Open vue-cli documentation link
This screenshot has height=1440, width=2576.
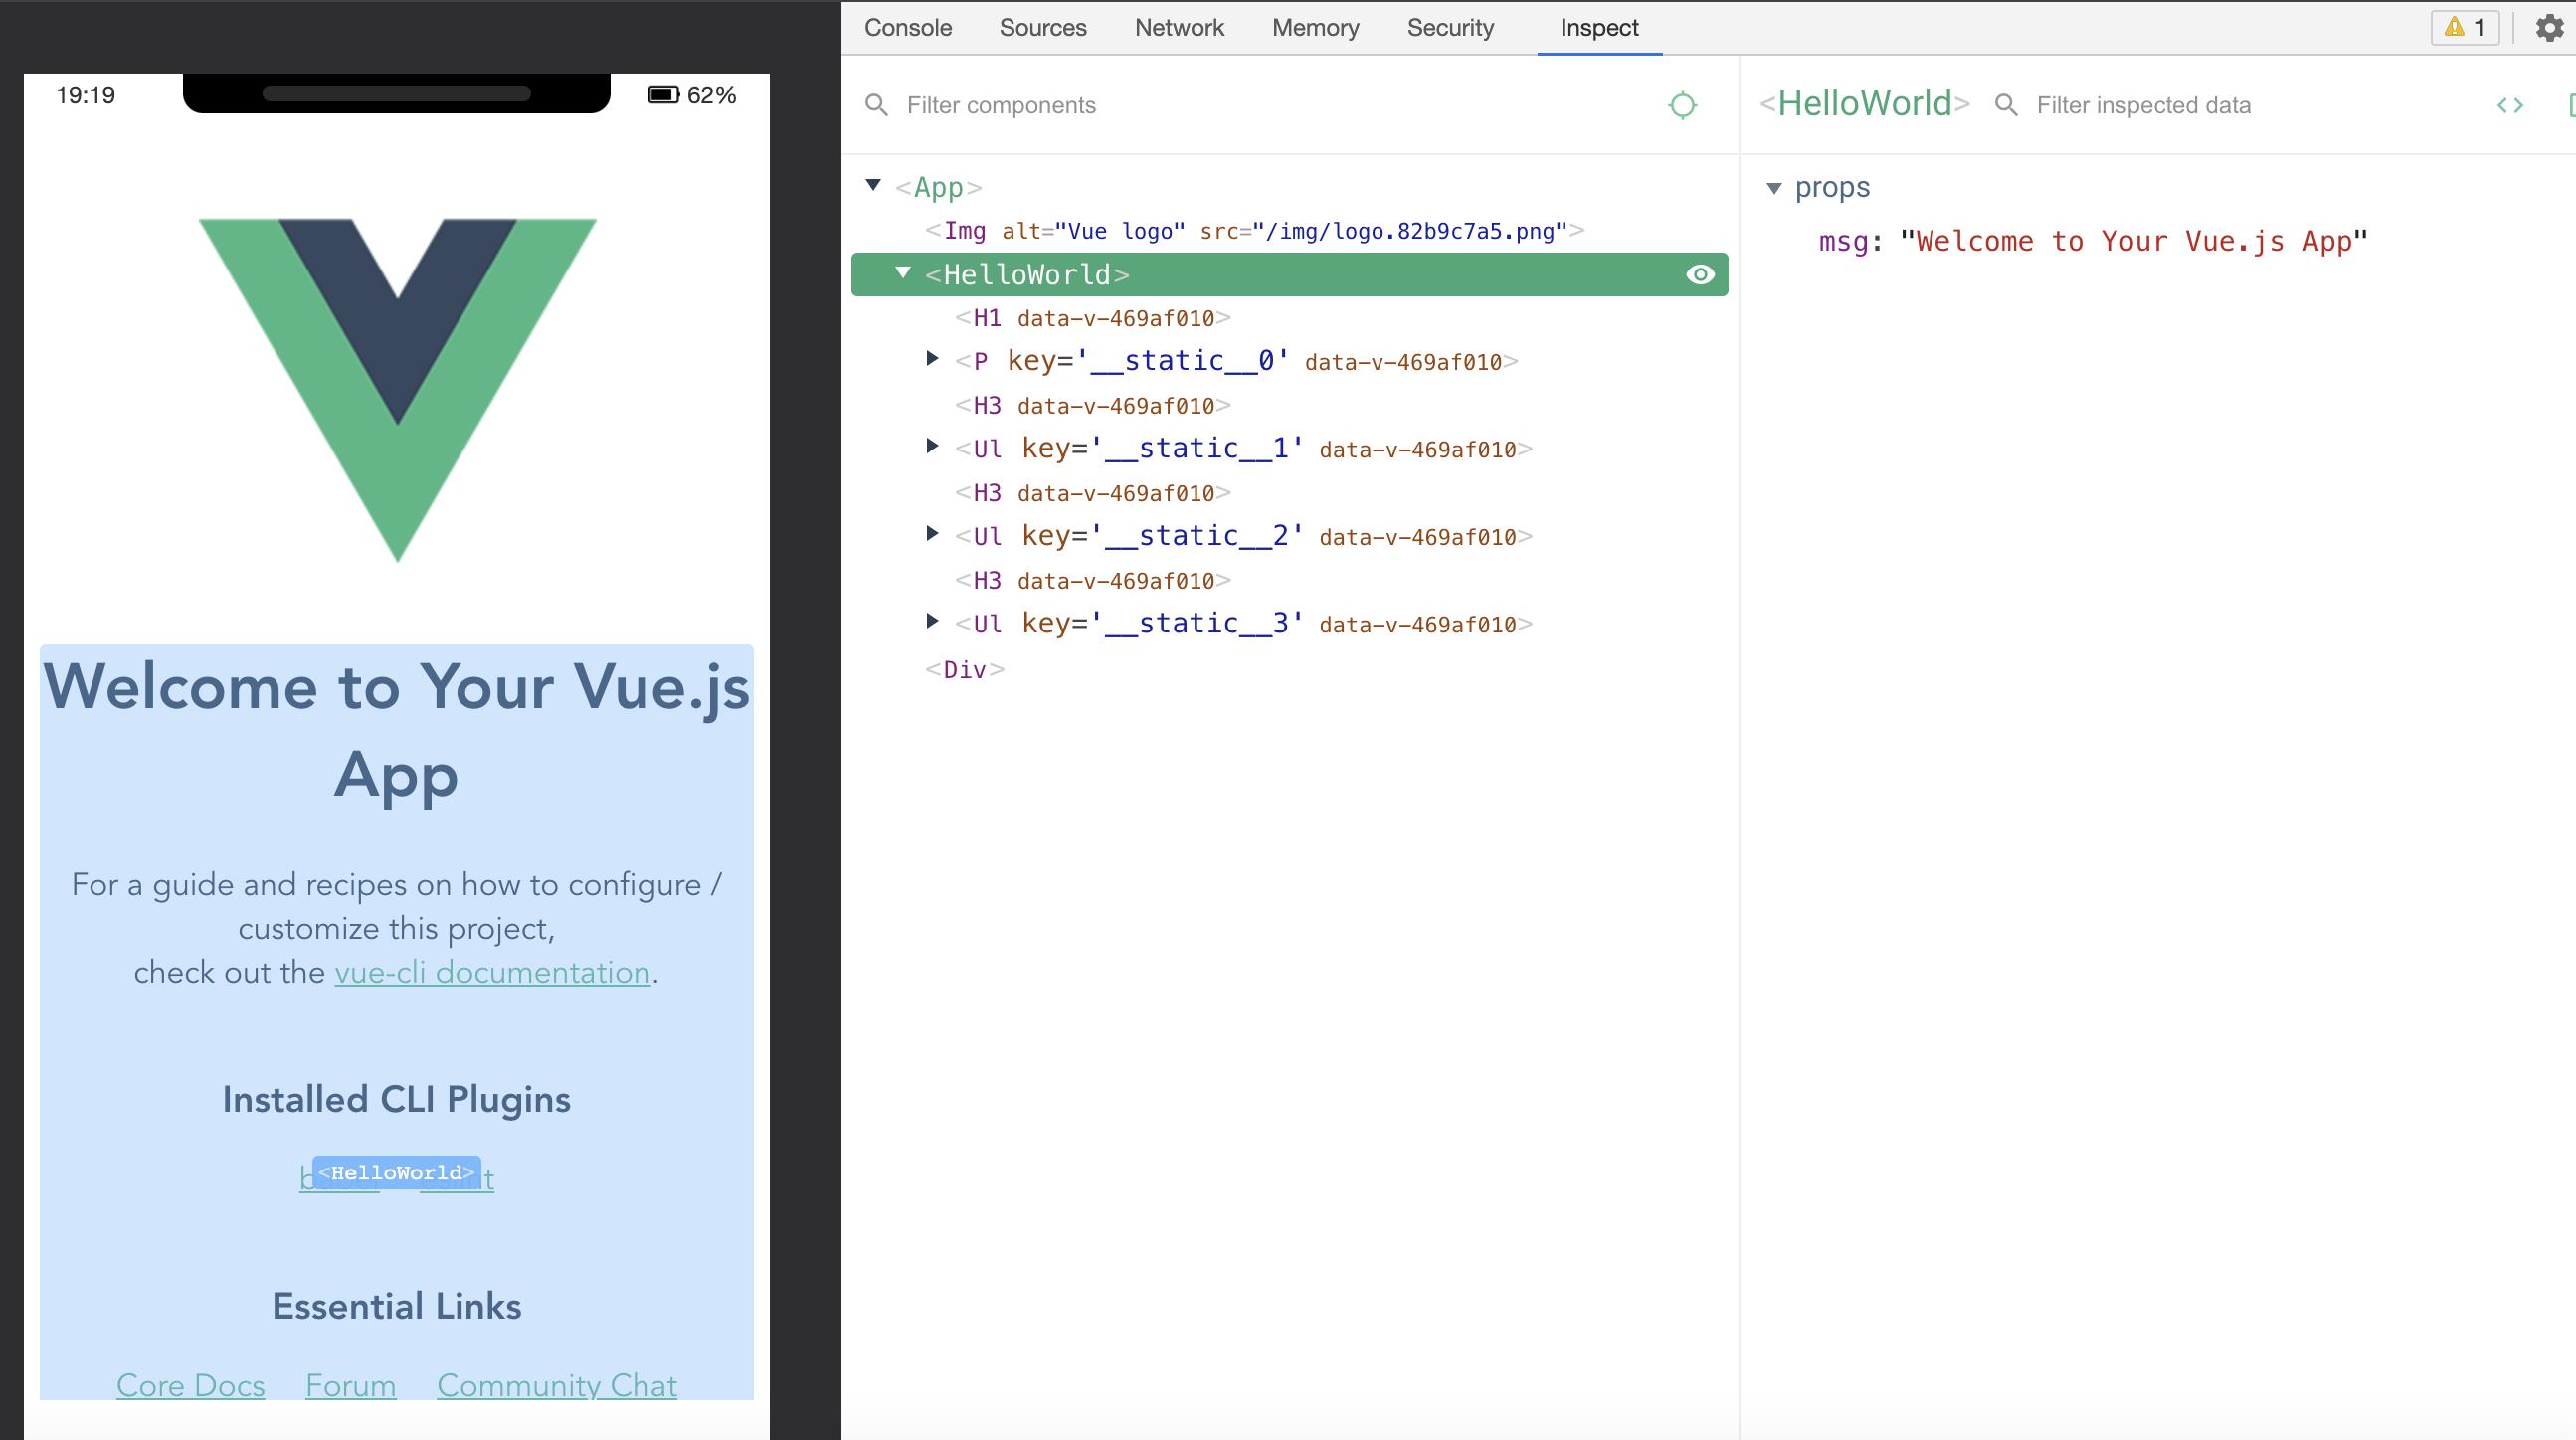pyautogui.click(x=493, y=972)
